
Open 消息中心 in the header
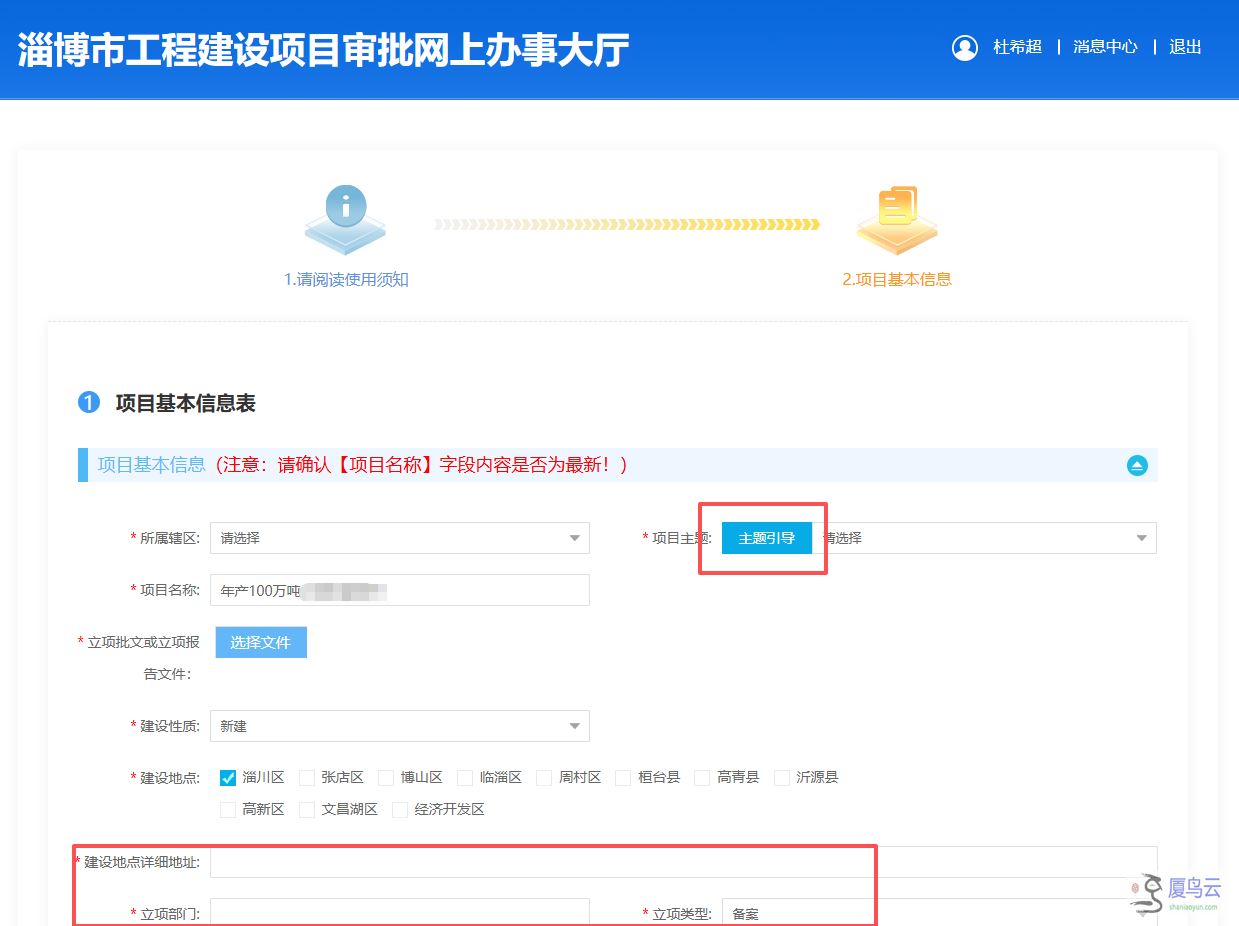click(x=1105, y=47)
